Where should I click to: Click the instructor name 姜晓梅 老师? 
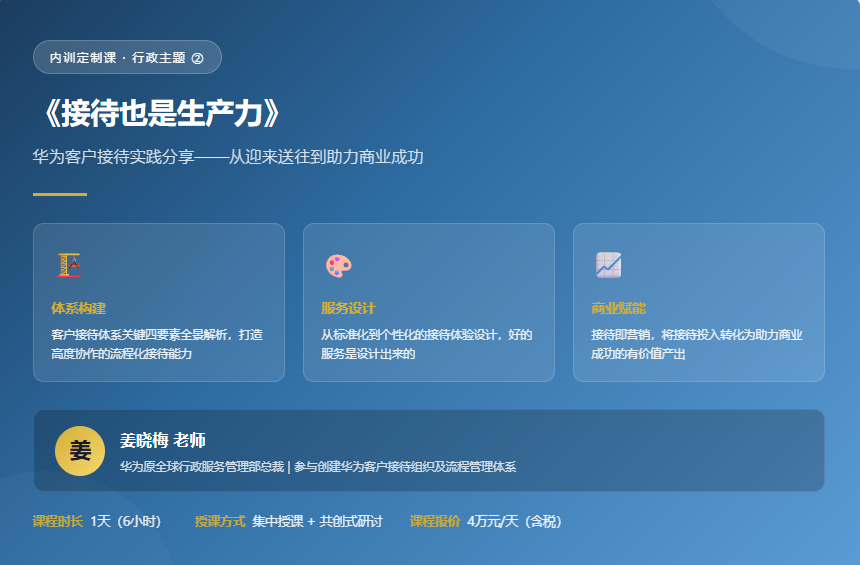click(163, 440)
